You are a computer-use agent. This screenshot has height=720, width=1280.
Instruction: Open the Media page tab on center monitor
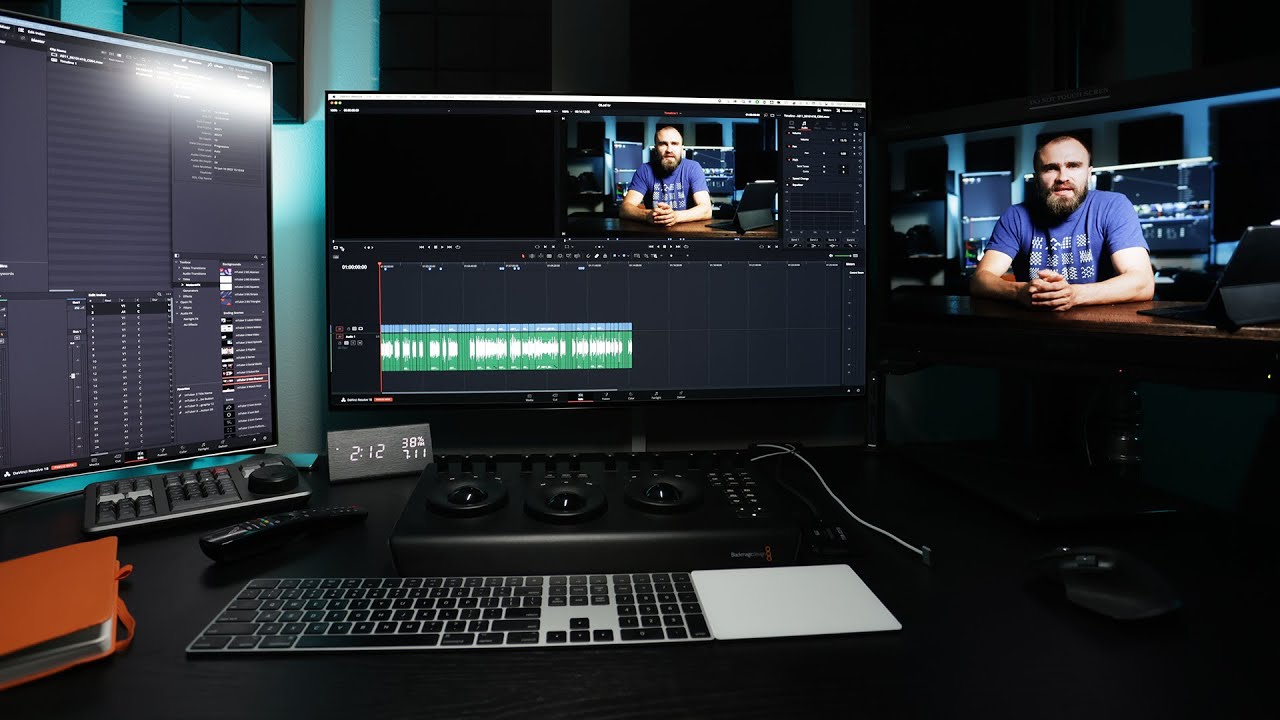click(x=530, y=398)
